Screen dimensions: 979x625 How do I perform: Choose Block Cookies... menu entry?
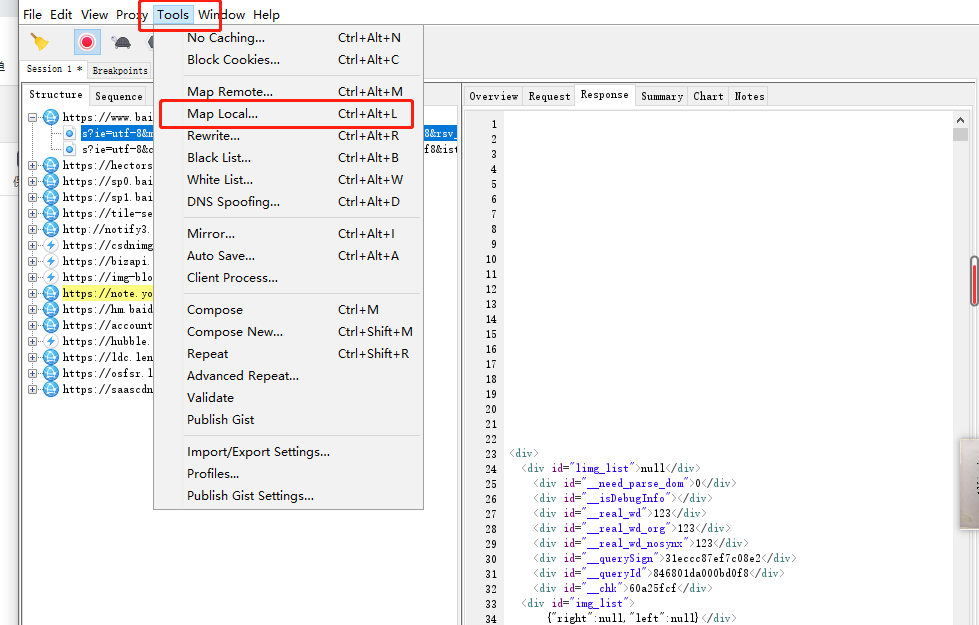288,60
